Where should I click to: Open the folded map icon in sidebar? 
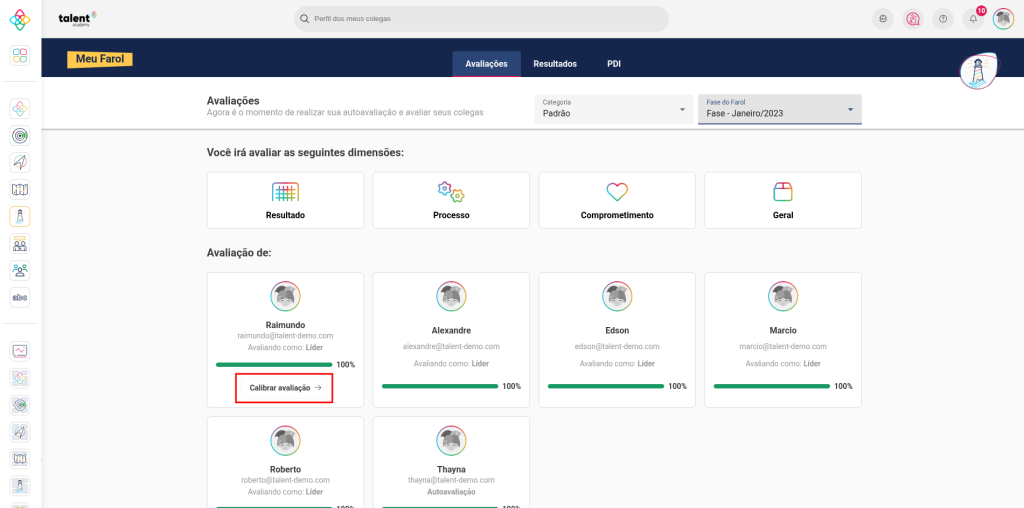click(x=20, y=189)
